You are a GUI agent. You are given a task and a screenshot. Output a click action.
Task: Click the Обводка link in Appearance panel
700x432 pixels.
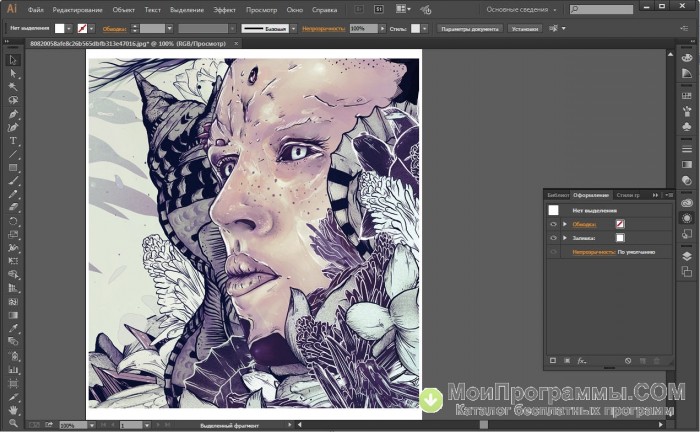[x=584, y=224]
